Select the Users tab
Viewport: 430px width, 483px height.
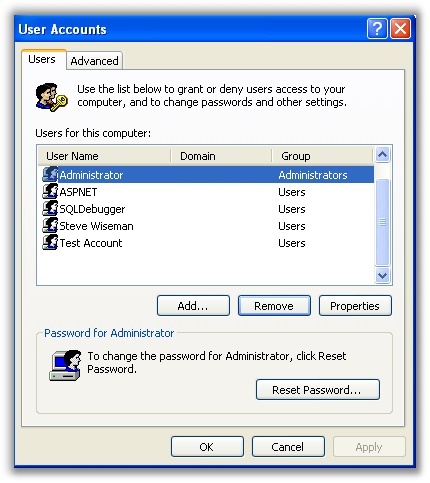pyautogui.click(x=43, y=60)
